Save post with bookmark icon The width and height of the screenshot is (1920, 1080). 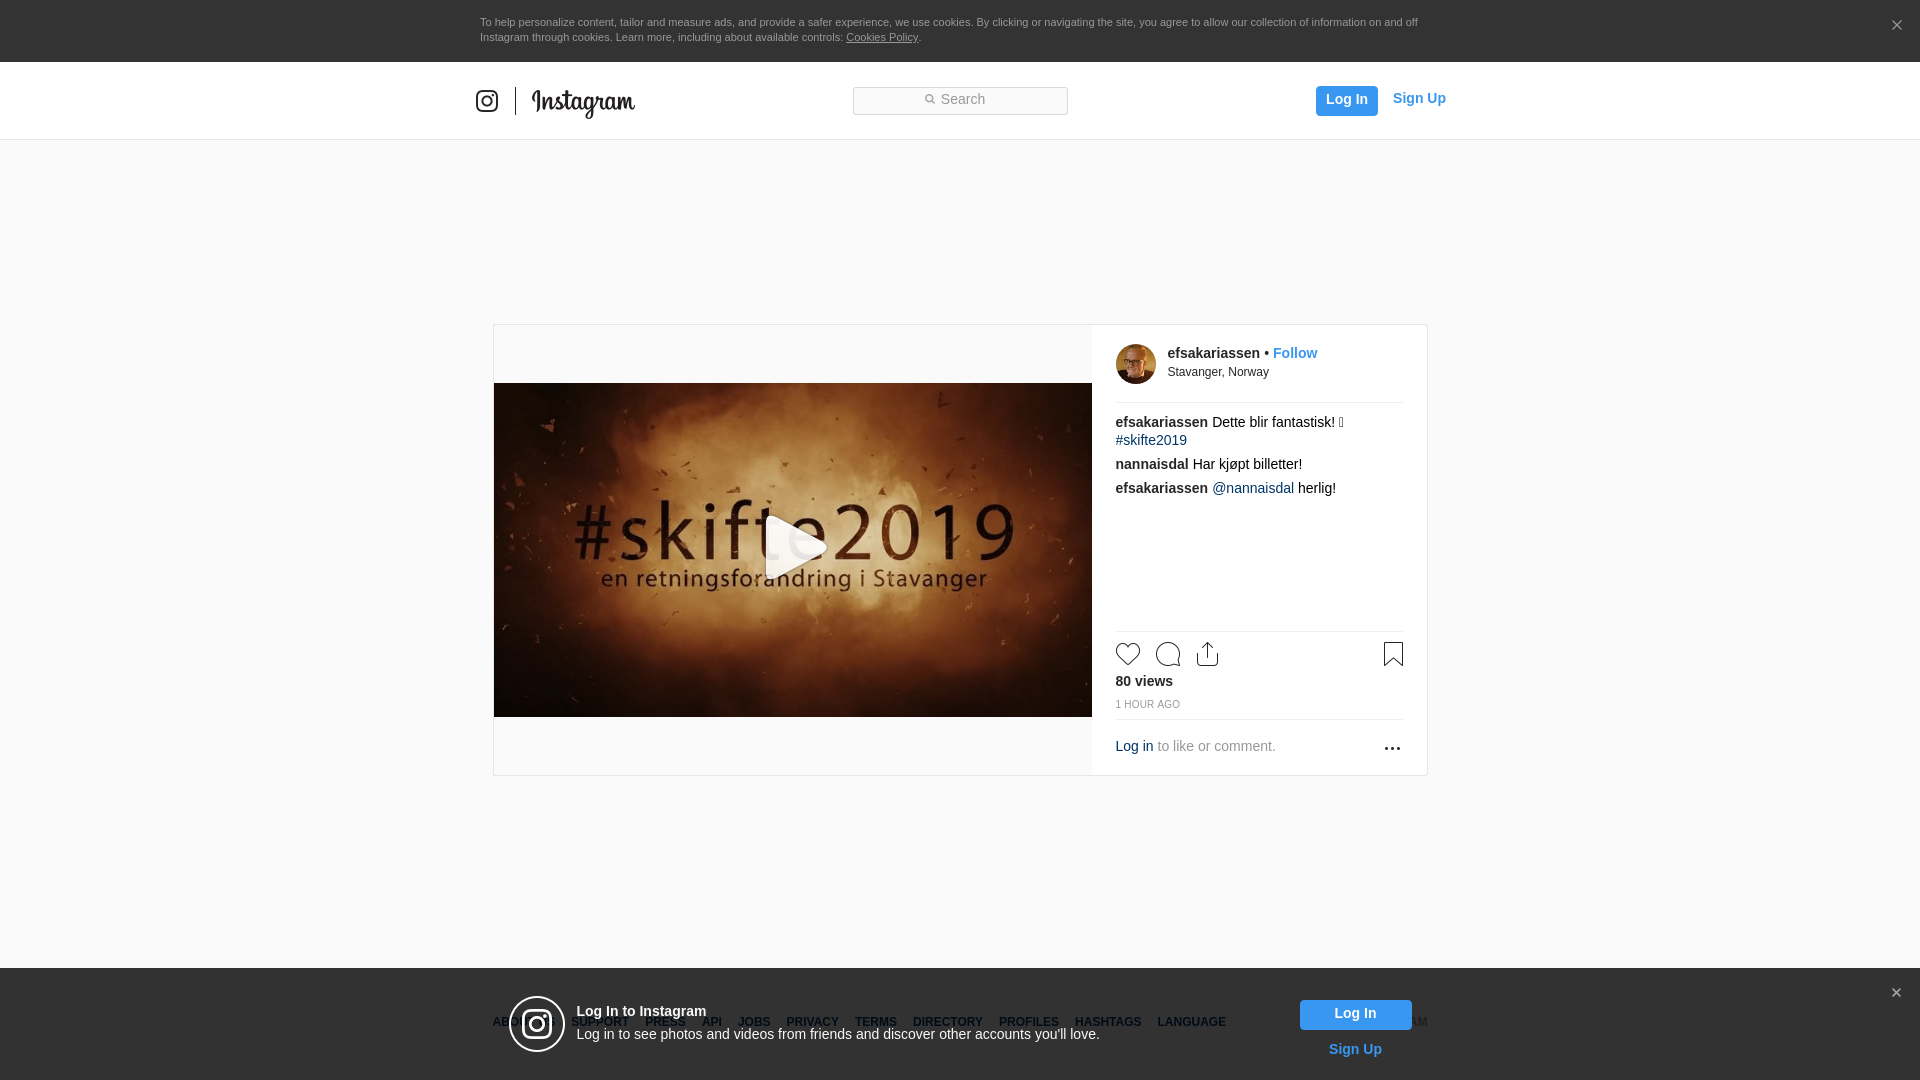(x=1393, y=654)
